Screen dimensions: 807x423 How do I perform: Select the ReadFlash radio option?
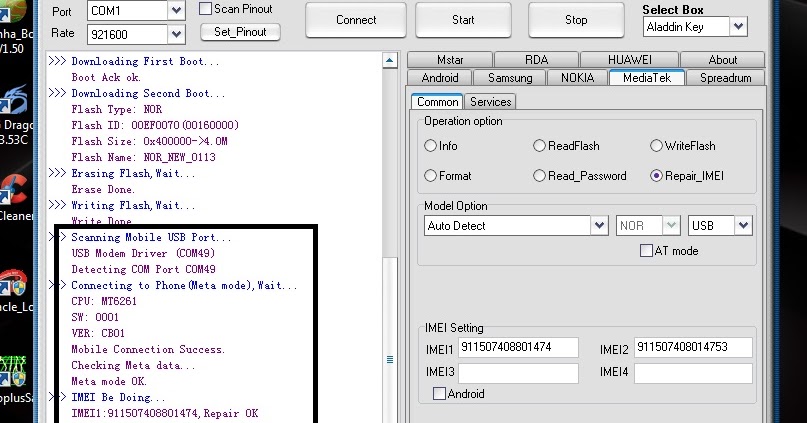click(x=539, y=146)
